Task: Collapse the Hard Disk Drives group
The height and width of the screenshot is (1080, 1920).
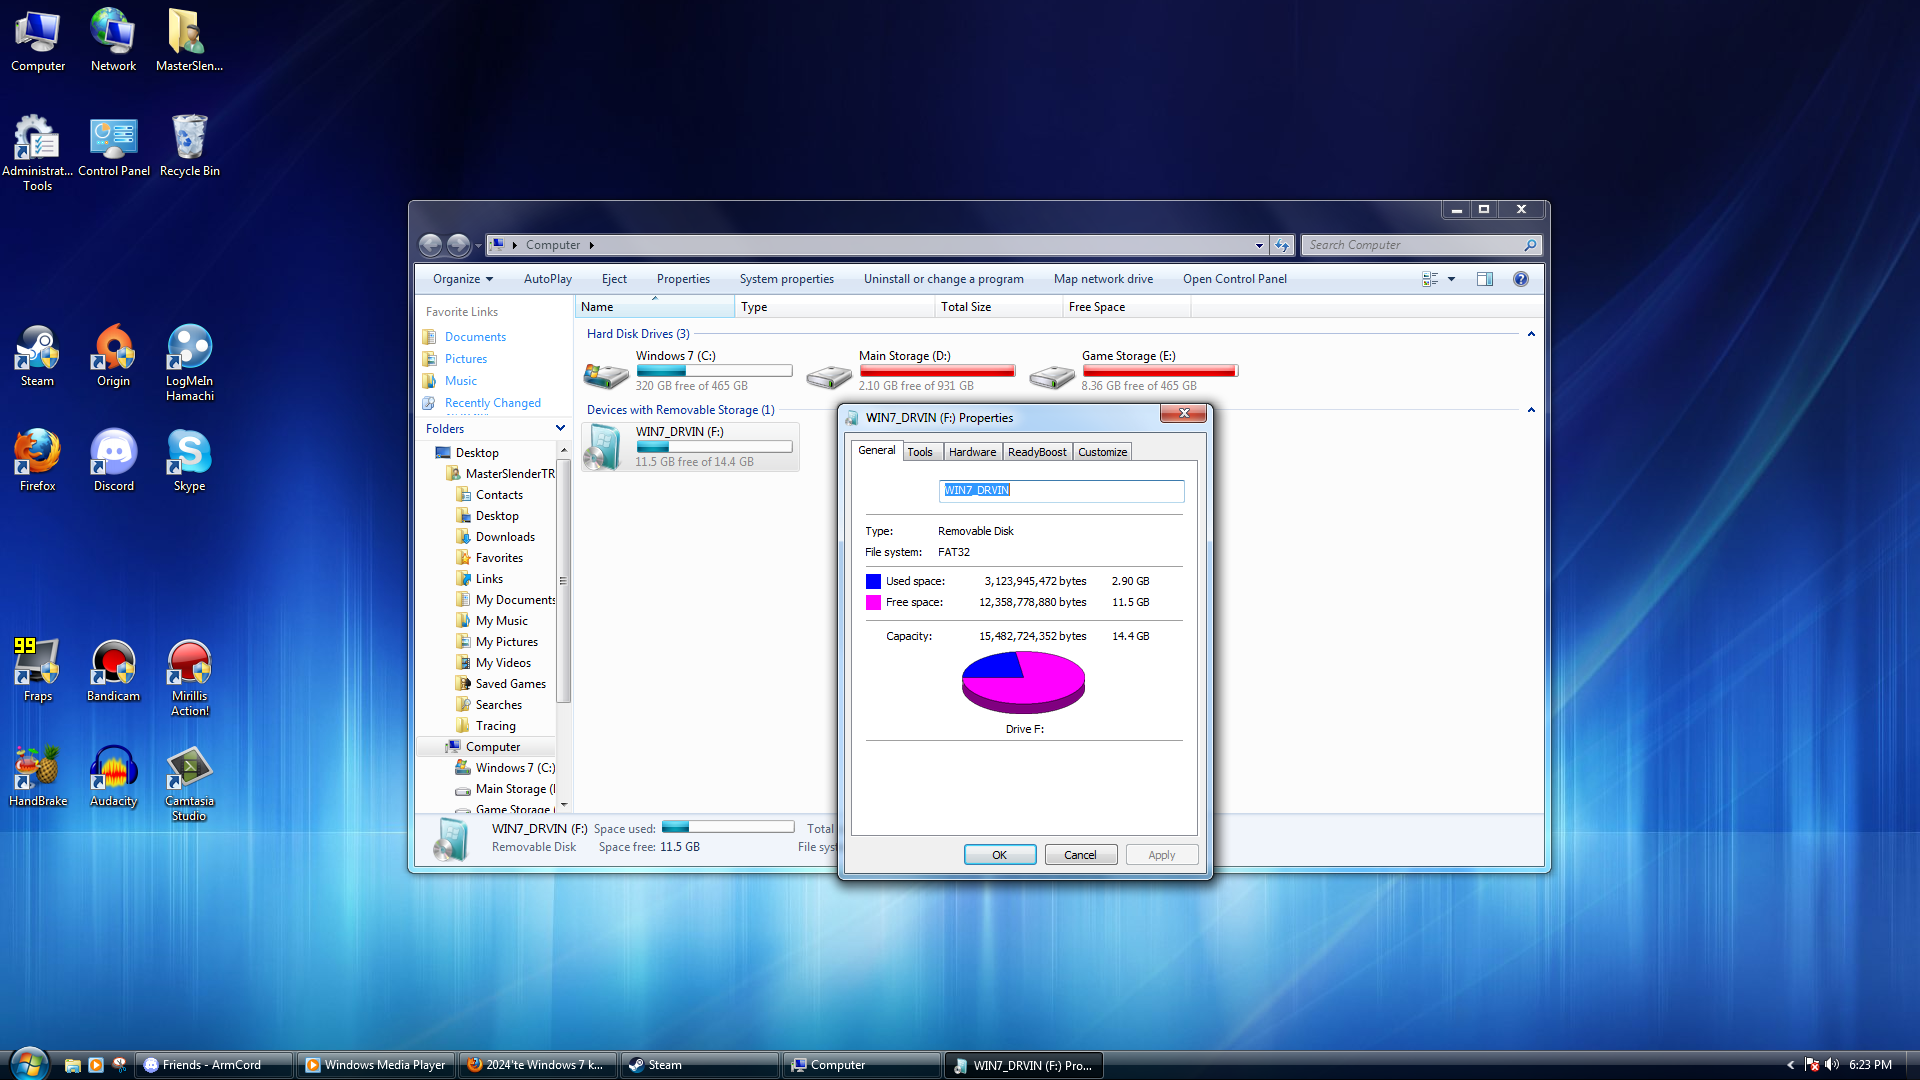Action: 1531,334
